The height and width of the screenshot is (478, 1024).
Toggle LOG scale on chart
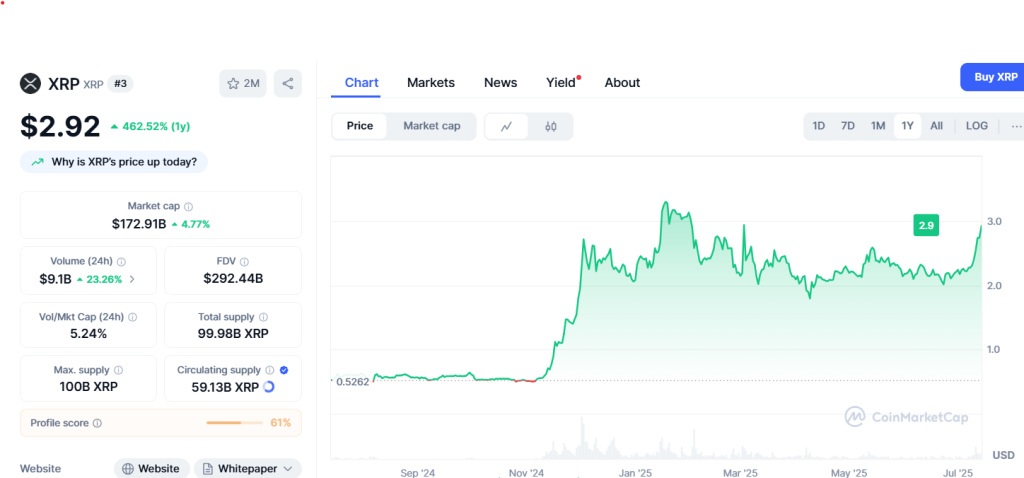click(x=977, y=126)
